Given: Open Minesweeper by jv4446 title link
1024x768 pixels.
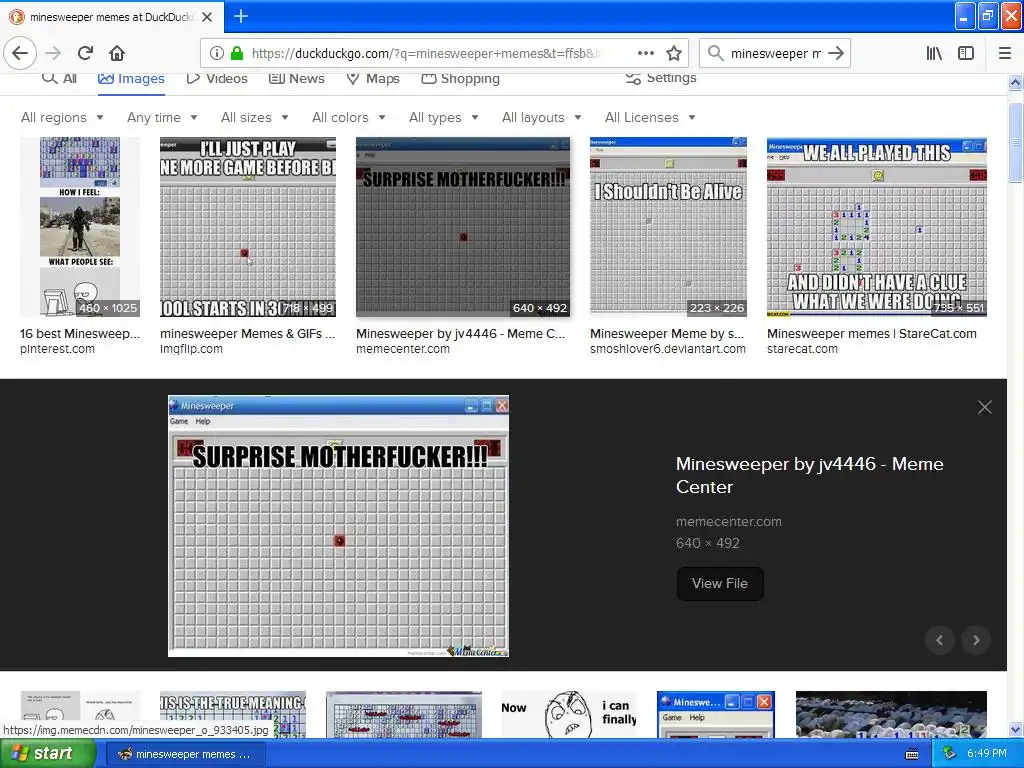Looking at the screenshot, I should click(x=809, y=475).
